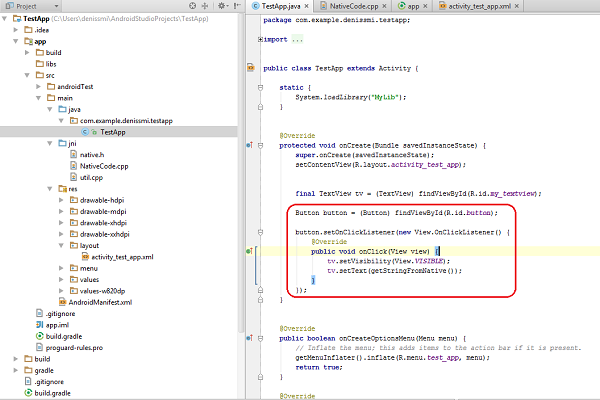Image resolution: width=600 pixels, height=400 pixels.
Task: Select the root-level gradle folder
Action: pyautogui.click(x=39, y=370)
